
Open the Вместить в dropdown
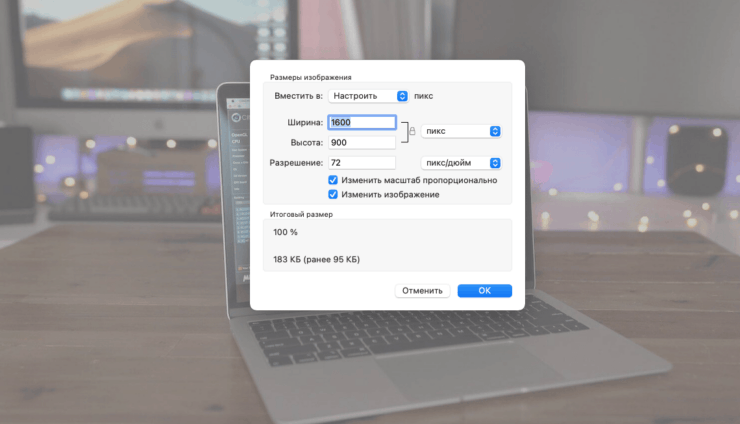pos(370,96)
